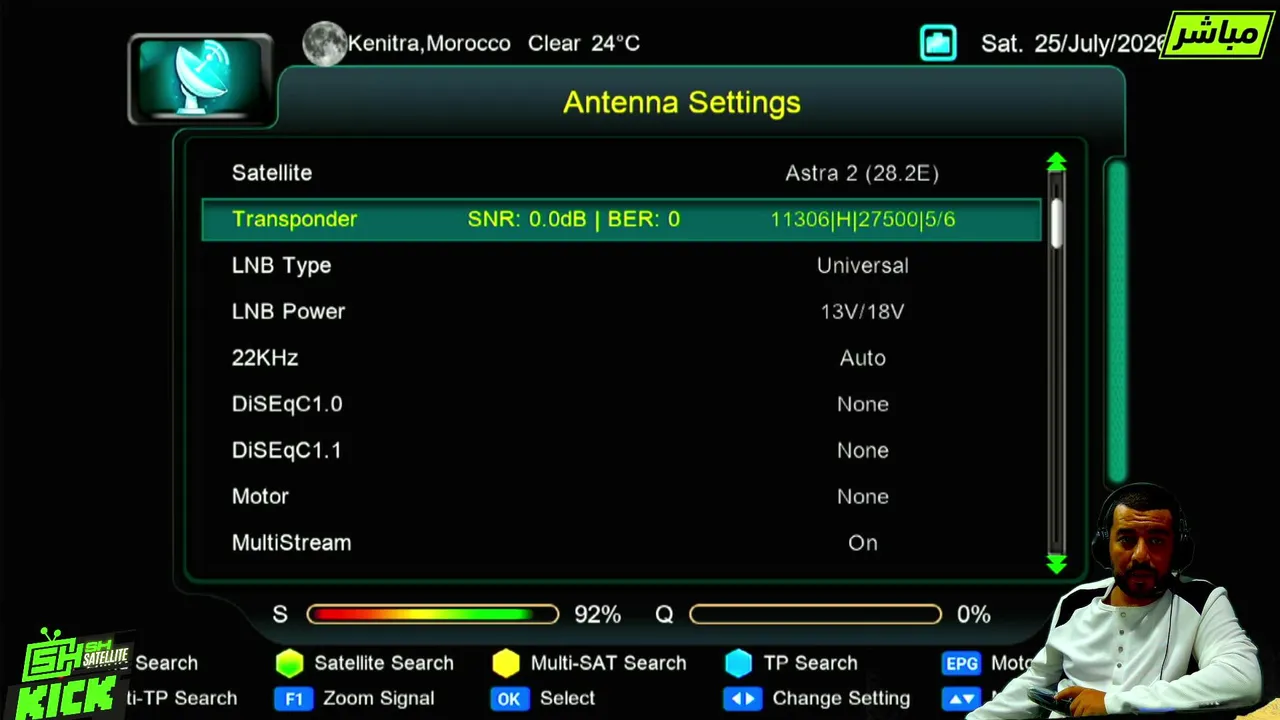
Task: Toggle the MultiStream 'On' value
Action: pyautogui.click(x=863, y=543)
